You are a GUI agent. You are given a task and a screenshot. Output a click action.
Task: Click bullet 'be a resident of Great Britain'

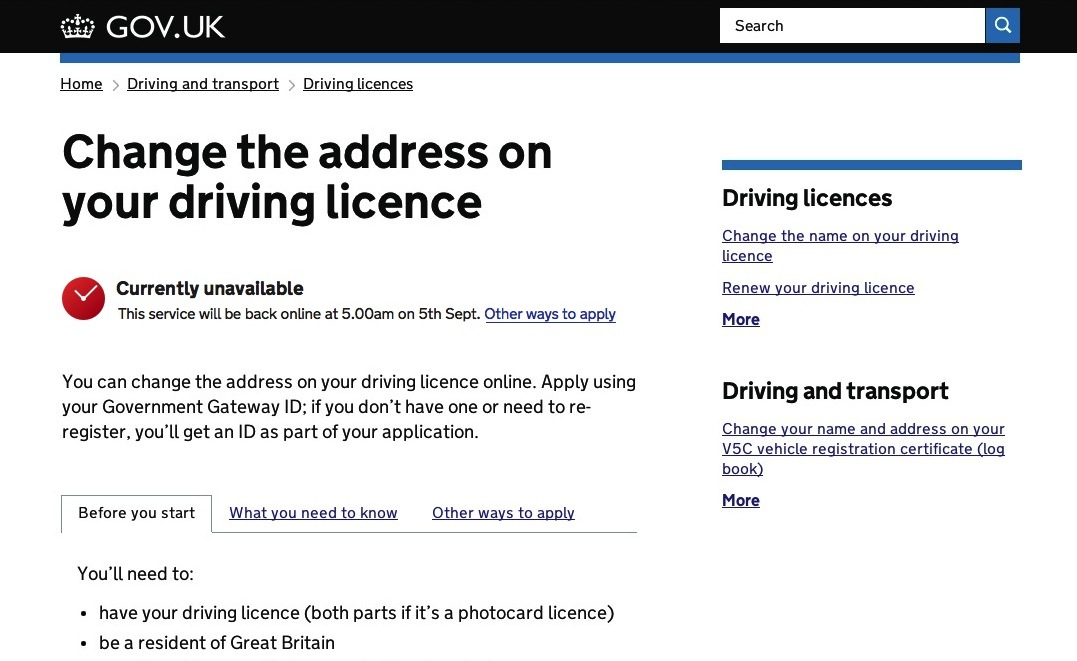[x=217, y=643]
